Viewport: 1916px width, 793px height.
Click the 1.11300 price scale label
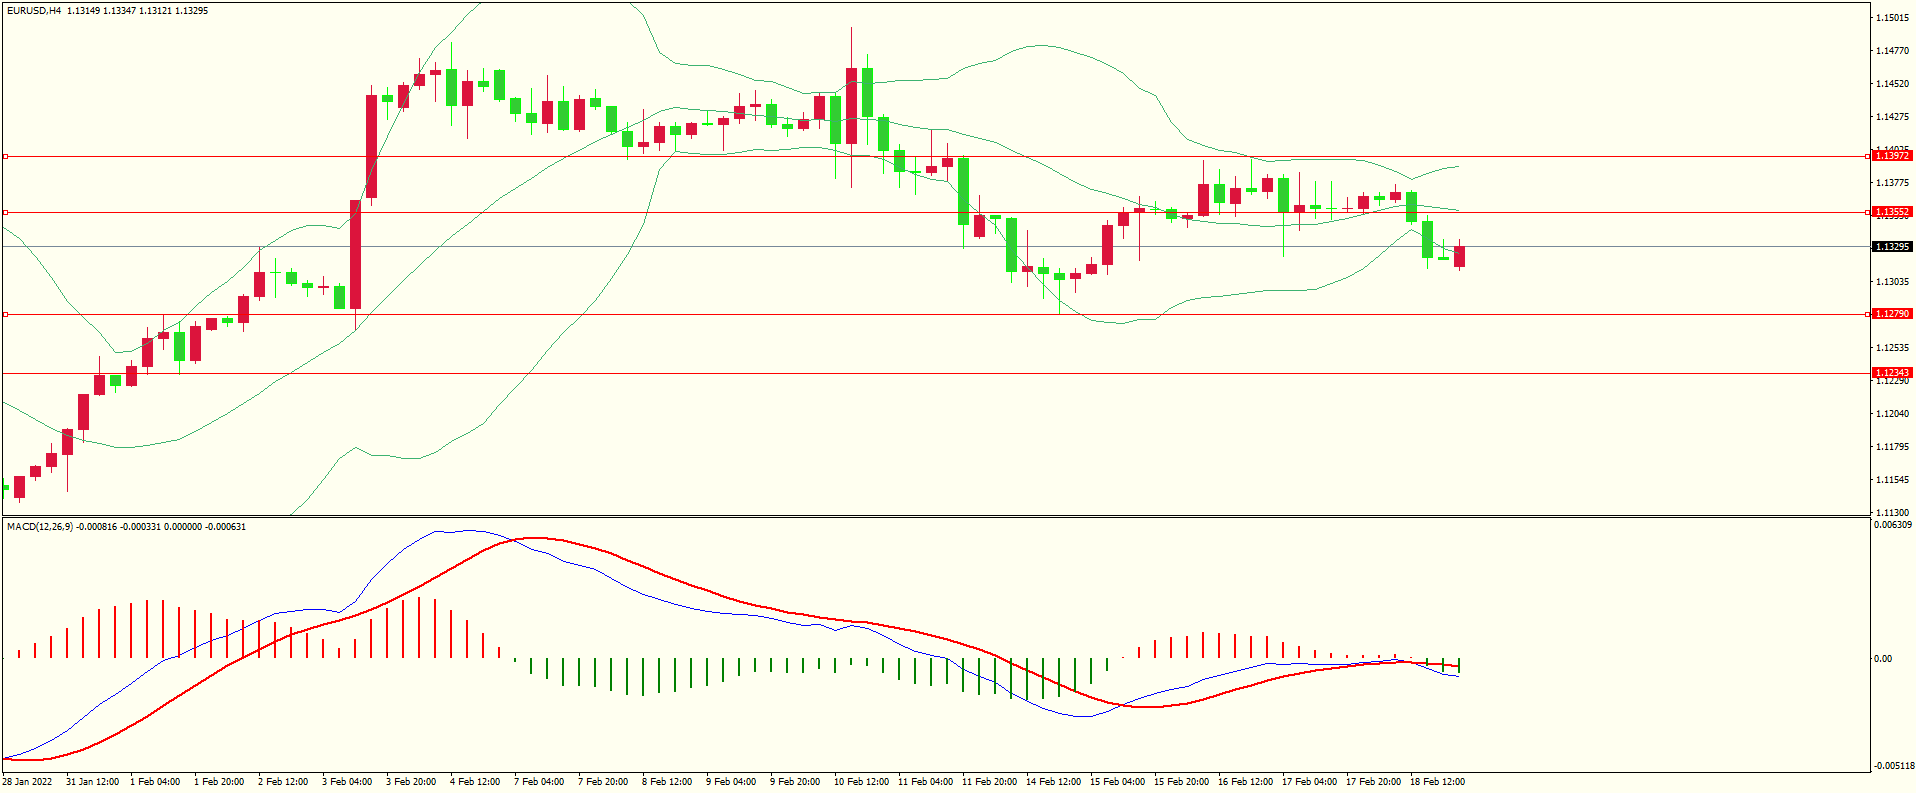tap(1892, 512)
